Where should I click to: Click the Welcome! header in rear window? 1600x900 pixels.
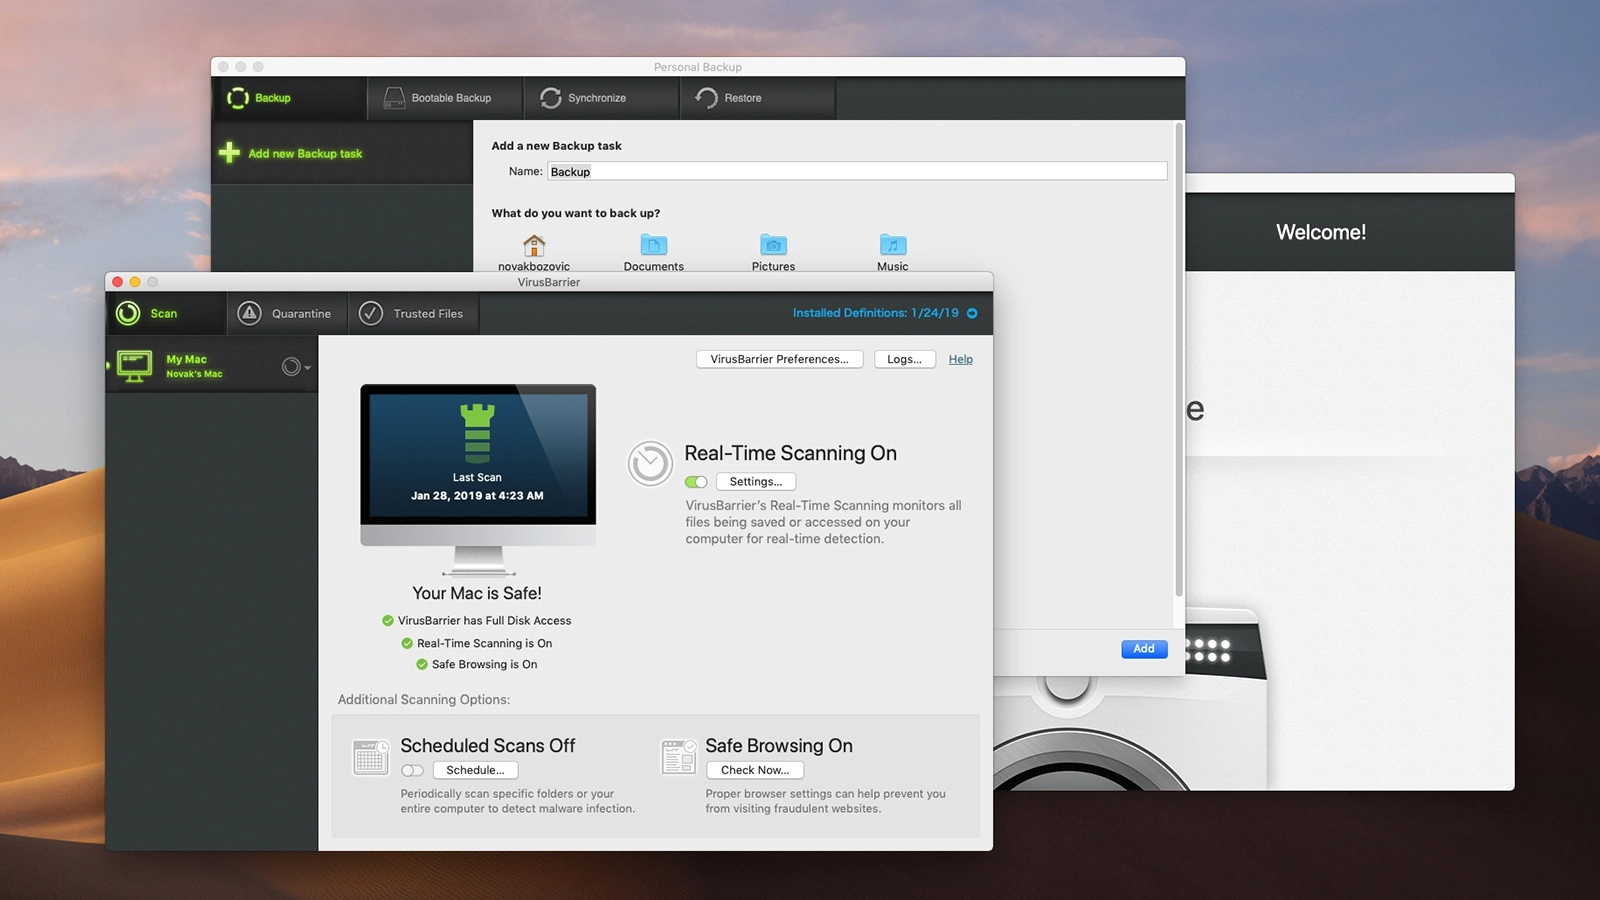coord(1321,232)
